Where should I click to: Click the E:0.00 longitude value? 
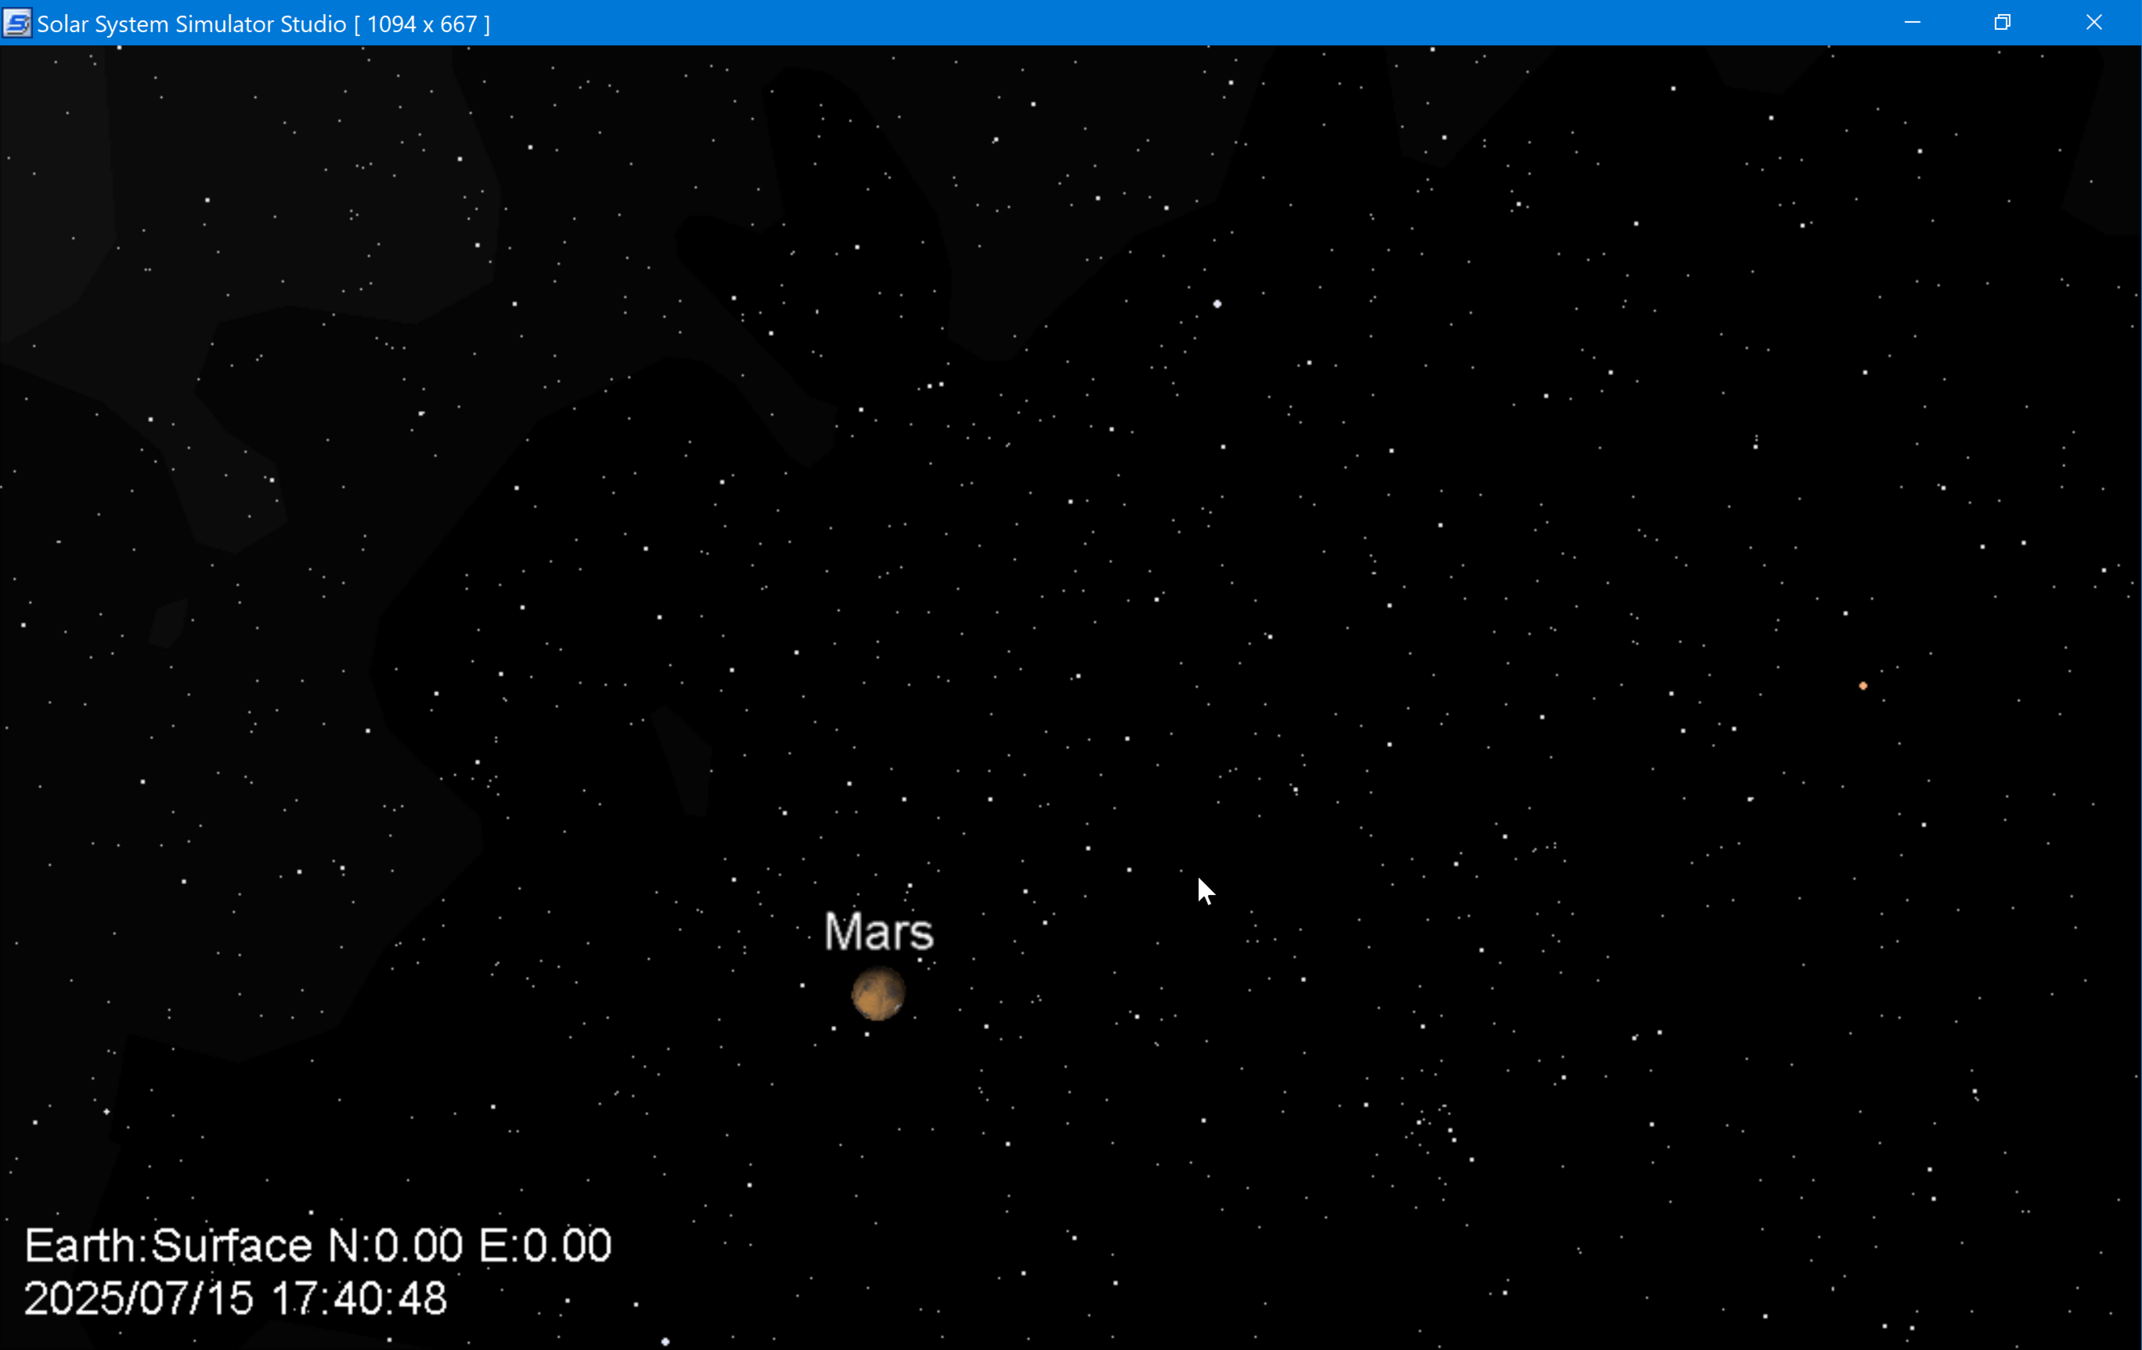pyautogui.click(x=545, y=1246)
